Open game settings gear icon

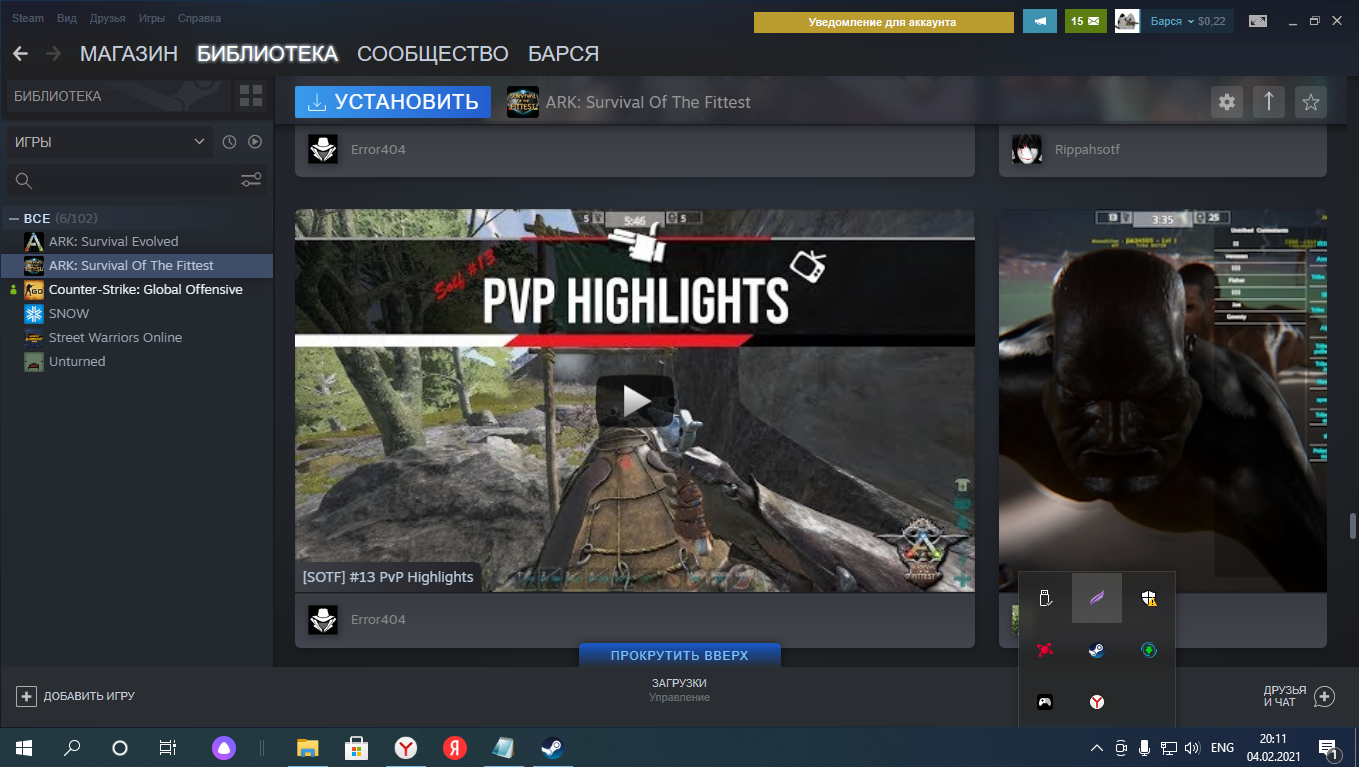[x=1227, y=101]
